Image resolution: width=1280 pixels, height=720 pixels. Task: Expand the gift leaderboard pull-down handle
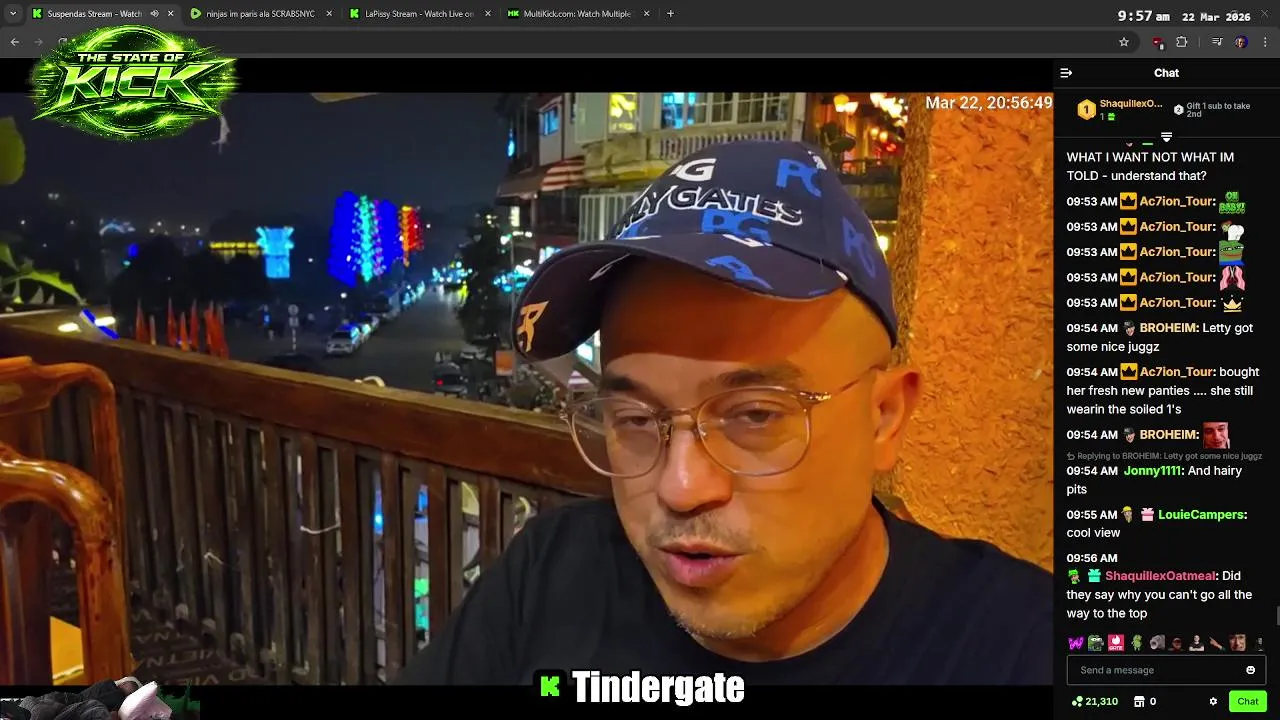click(x=1166, y=136)
